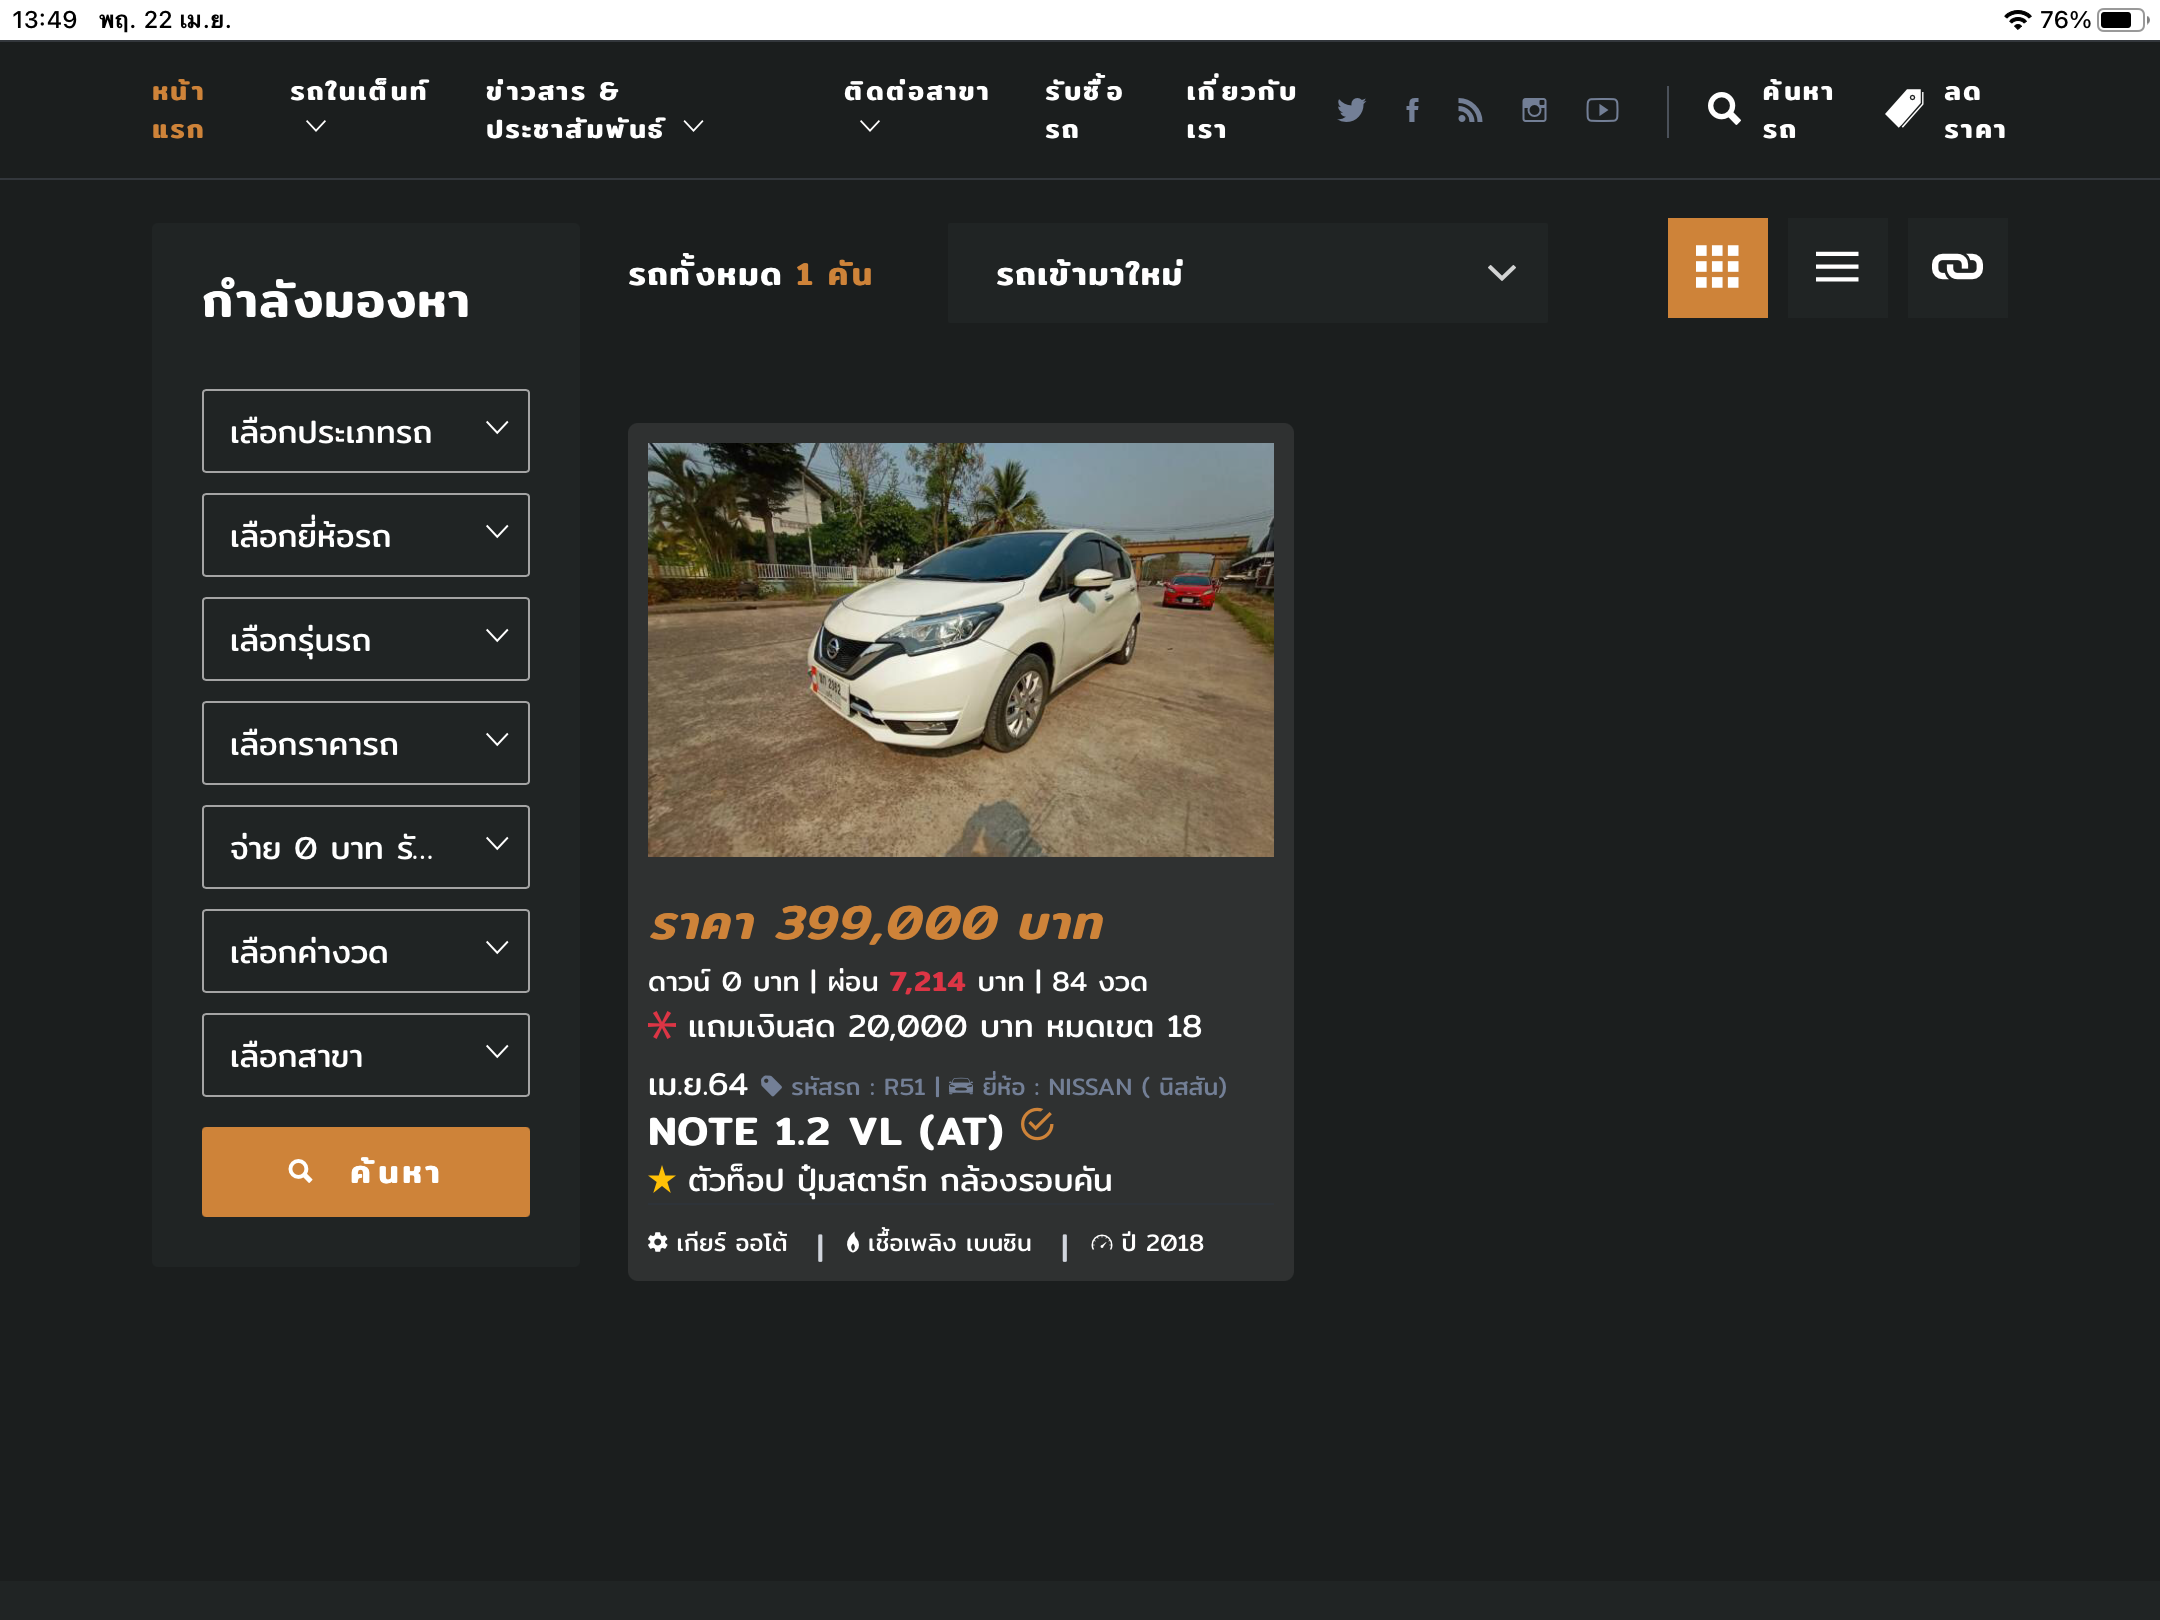
Task: Open the NOTE 1.2 VL (AT) listing title
Action: click(x=825, y=1132)
